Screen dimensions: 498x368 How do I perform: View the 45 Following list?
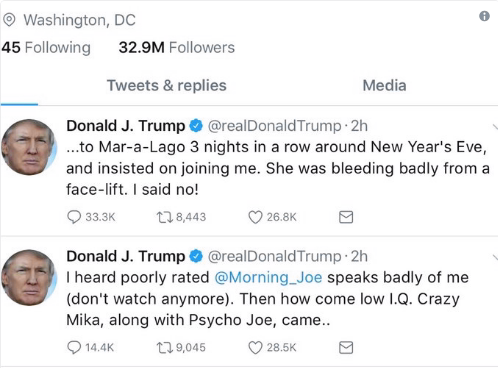click(46, 47)
